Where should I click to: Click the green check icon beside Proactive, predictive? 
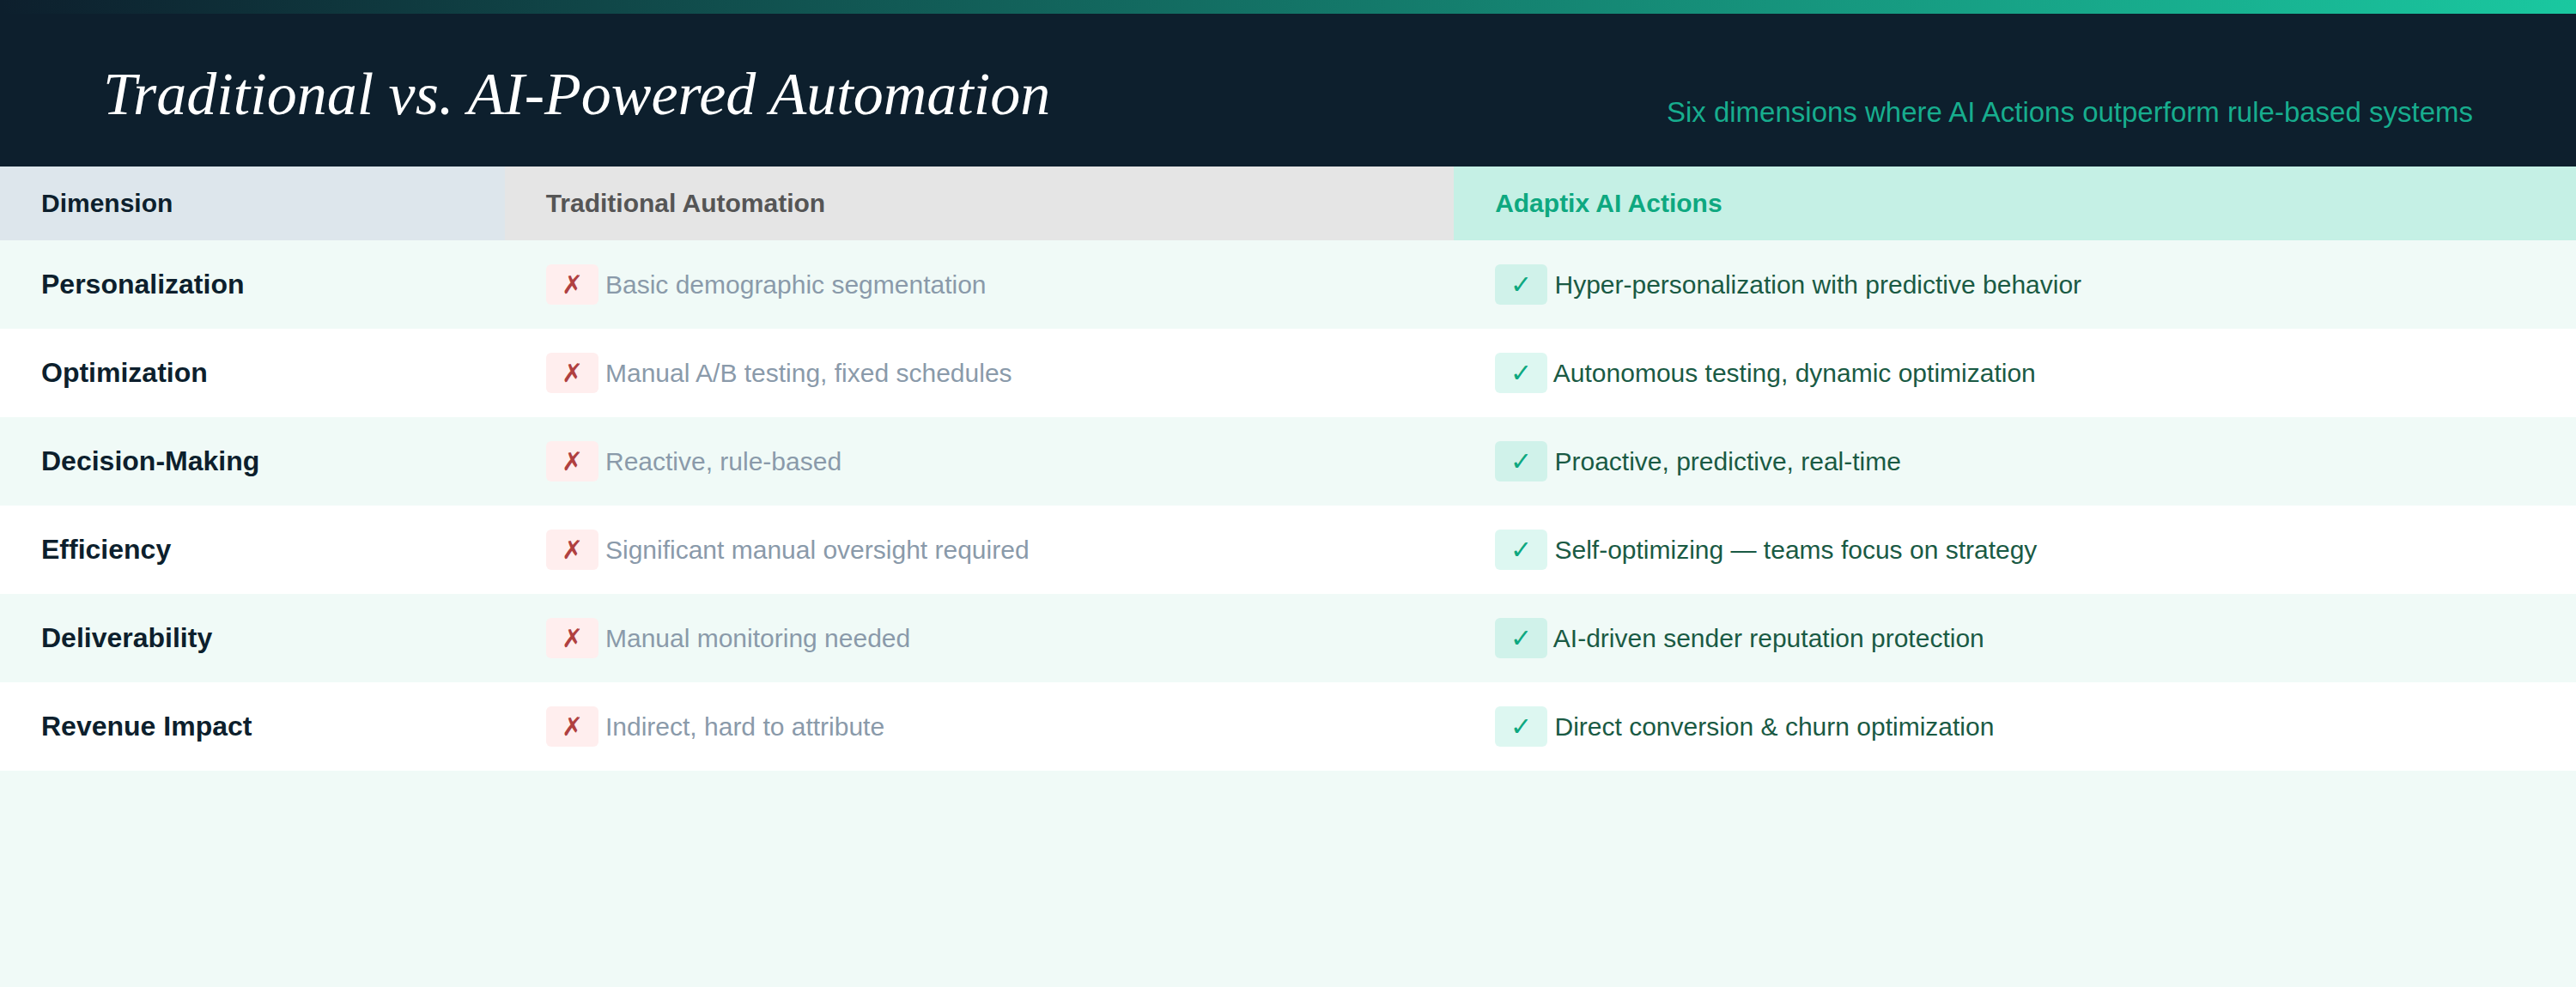1520,461
